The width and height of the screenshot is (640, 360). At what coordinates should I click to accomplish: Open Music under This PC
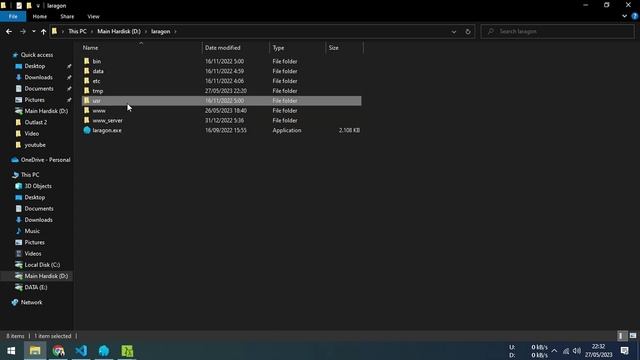[x=32, y=231]
